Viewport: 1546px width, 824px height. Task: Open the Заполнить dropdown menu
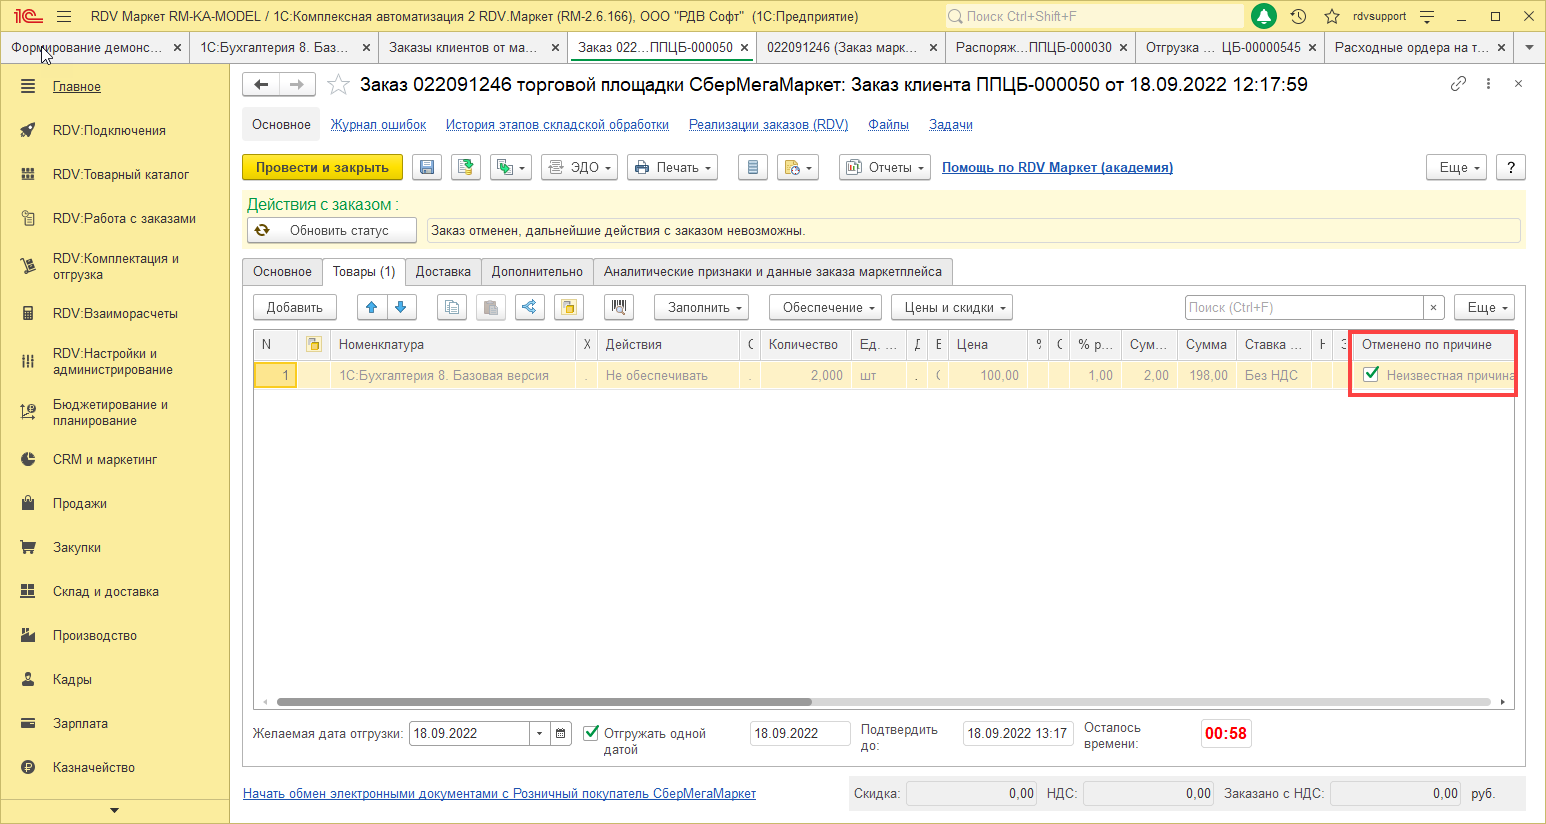pyautogui.click(x=706, y=307)
